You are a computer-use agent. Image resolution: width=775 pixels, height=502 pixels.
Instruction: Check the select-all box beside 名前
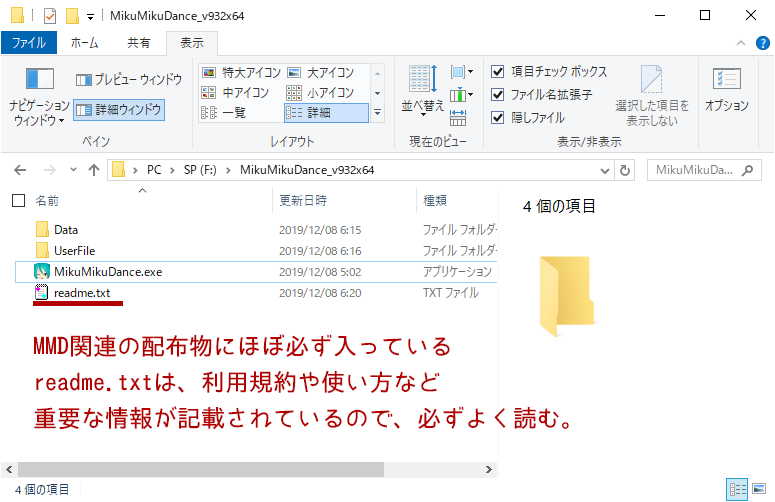(x=18, y=201)
